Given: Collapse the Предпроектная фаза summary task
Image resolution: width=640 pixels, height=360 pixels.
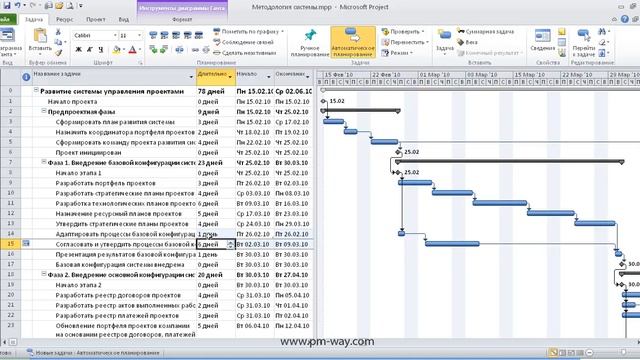Looking at the screenshot, I should click(44, 111).
